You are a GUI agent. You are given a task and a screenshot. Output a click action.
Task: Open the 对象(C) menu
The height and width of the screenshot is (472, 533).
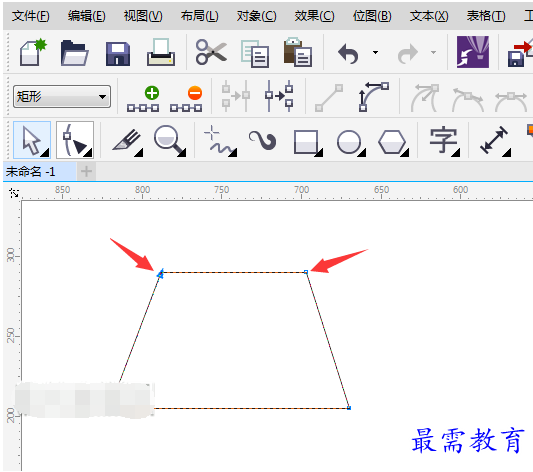(257, 16)
